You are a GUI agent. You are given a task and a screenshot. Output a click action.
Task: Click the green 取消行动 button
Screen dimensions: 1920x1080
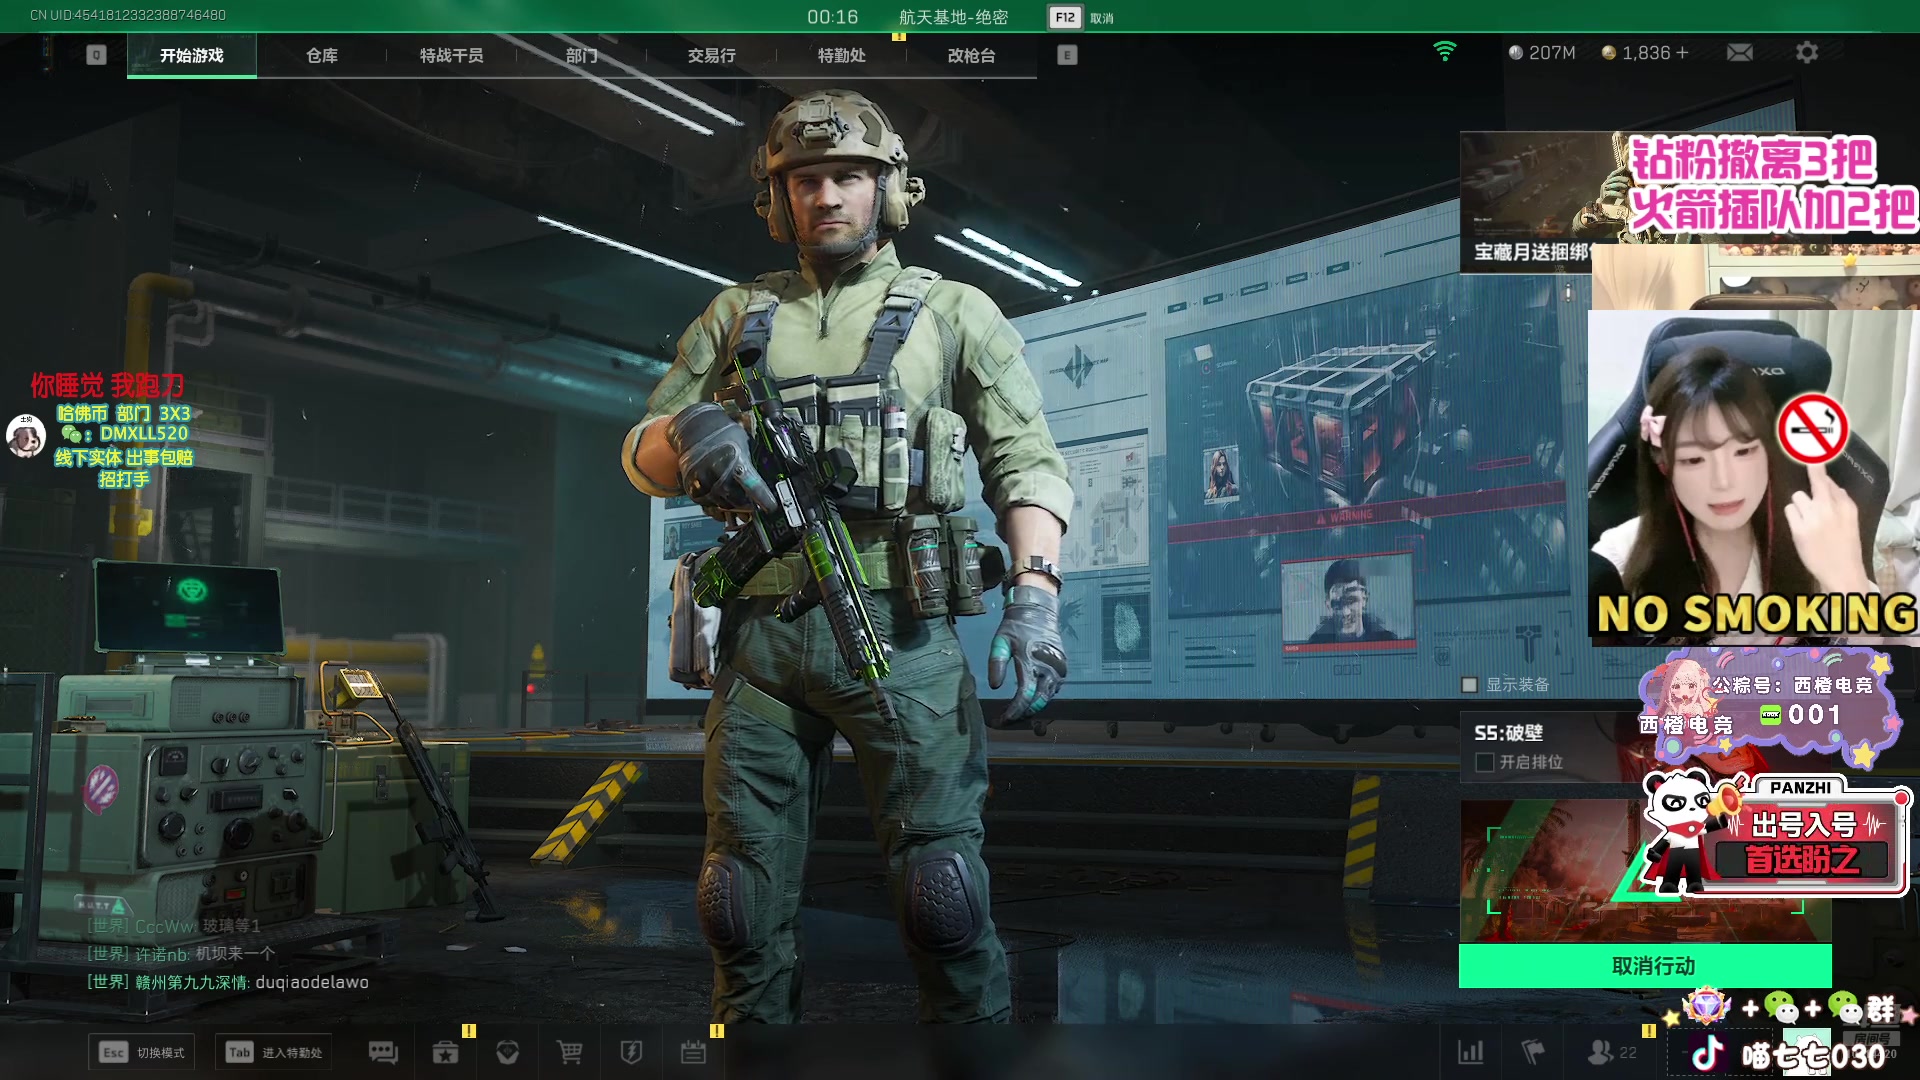1645,966
